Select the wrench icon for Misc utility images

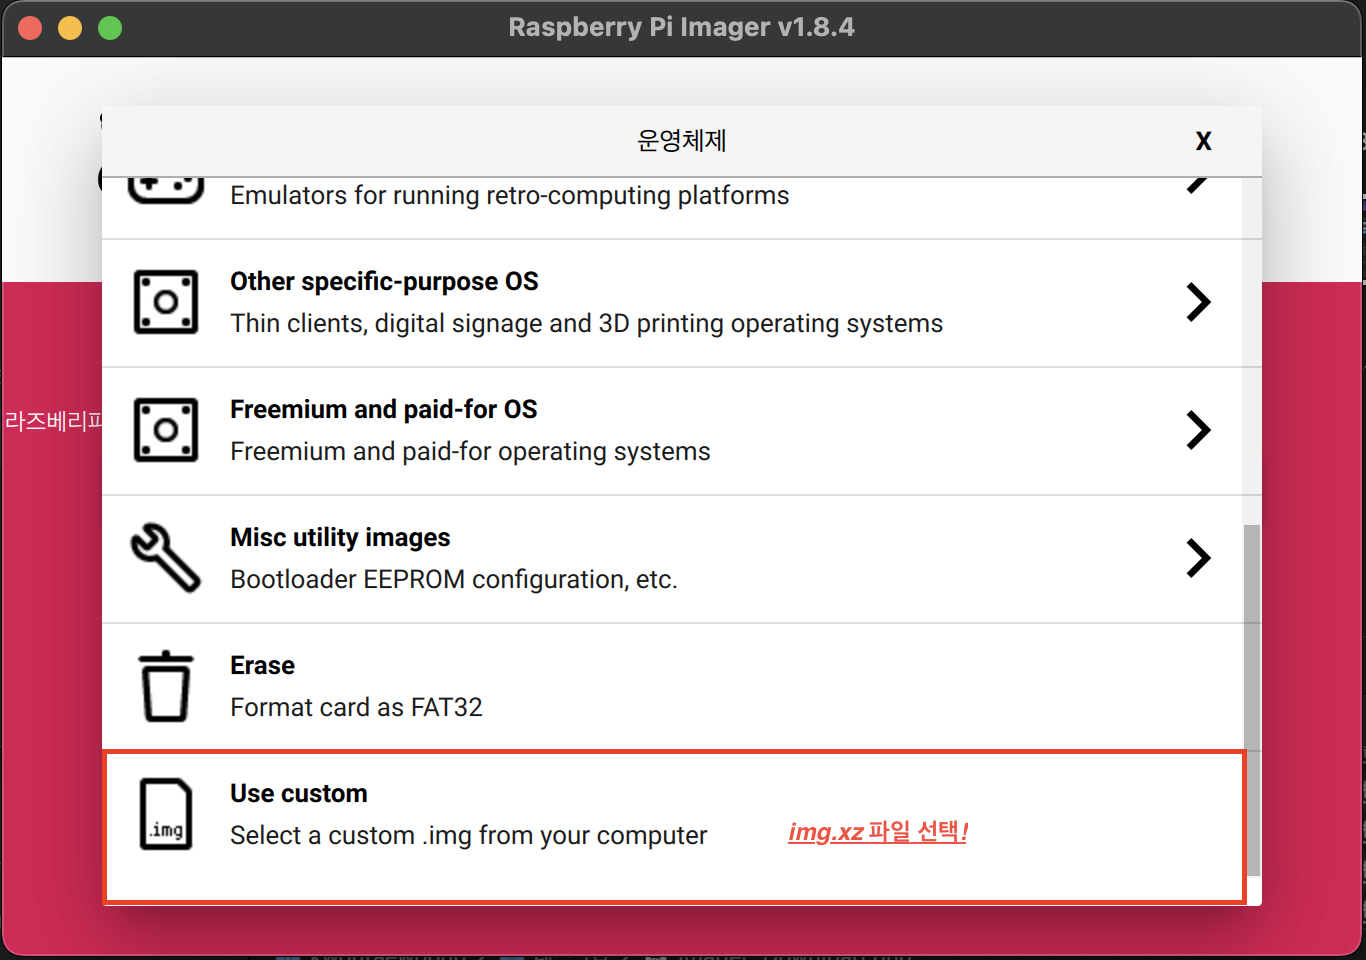(x=166, y=558)
